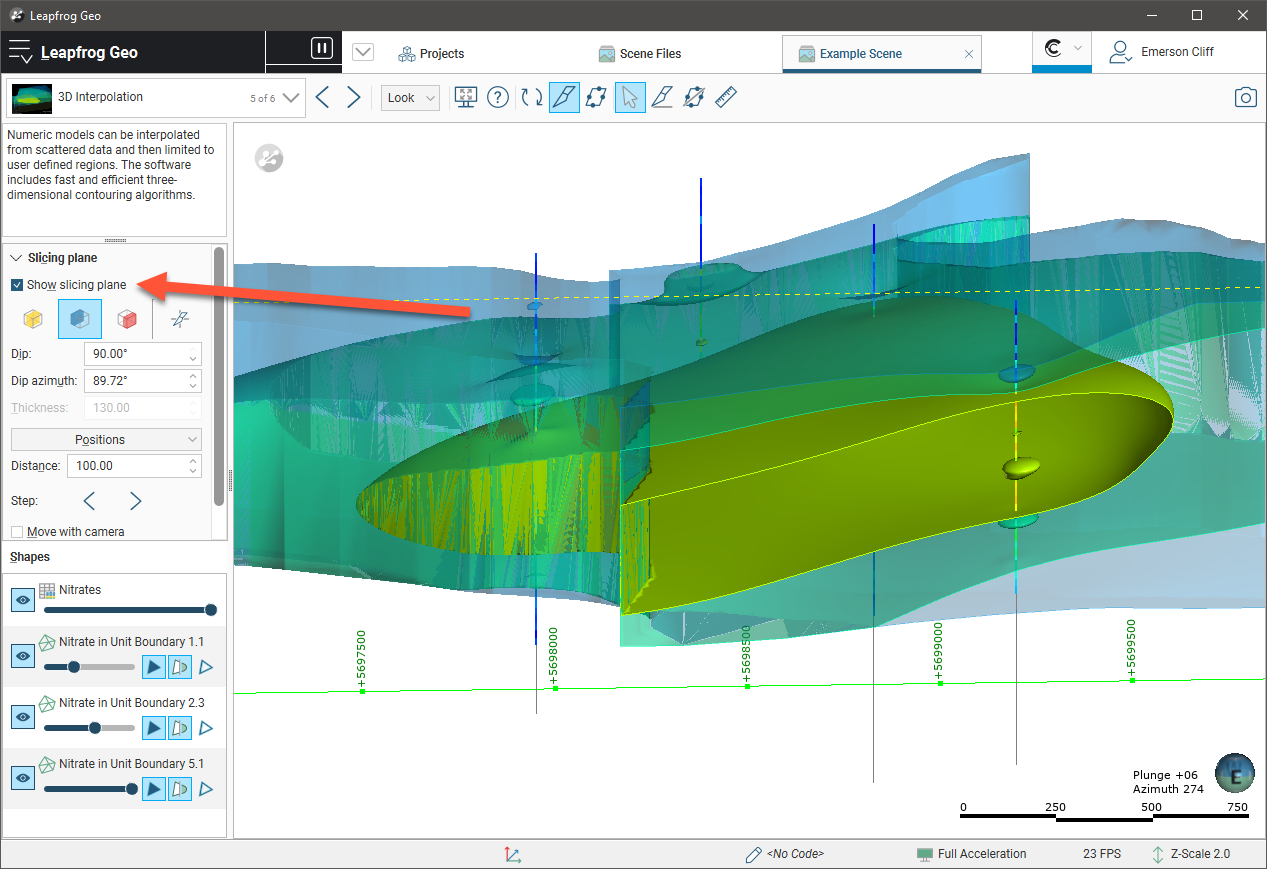Open the Look dropdown menu

[x=410, y=98]
